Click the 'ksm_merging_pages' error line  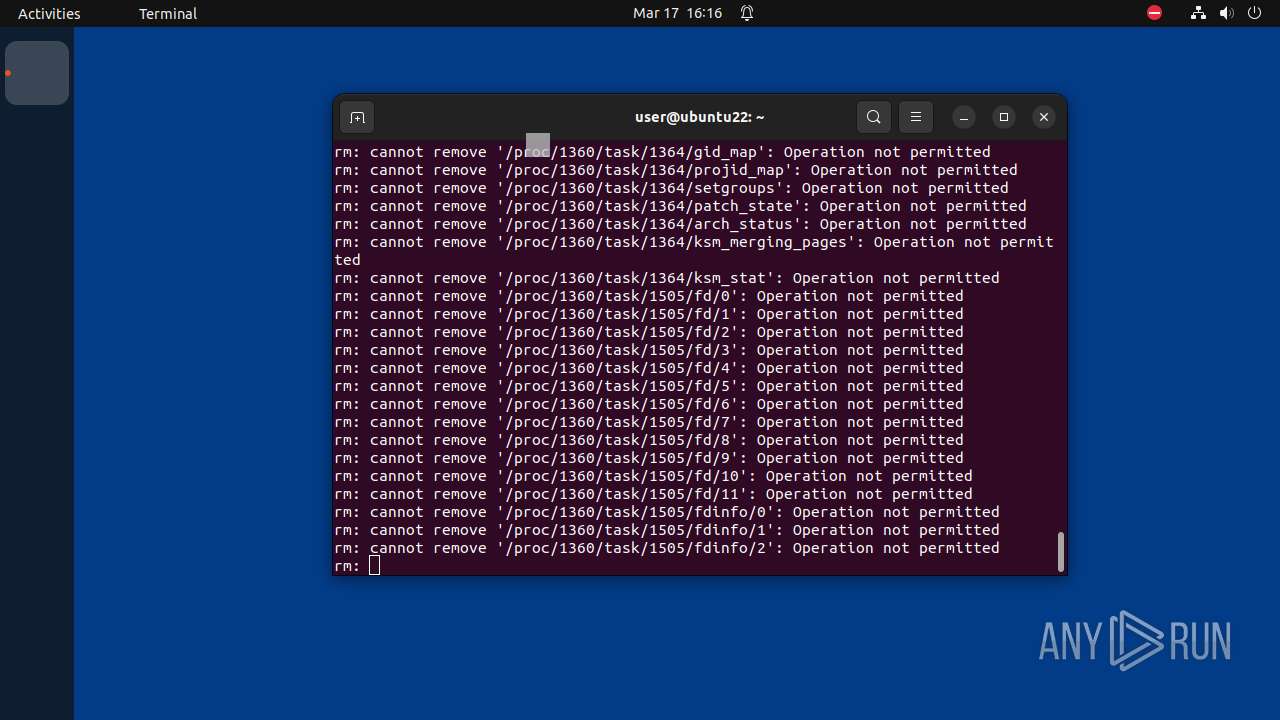[694, 251]
